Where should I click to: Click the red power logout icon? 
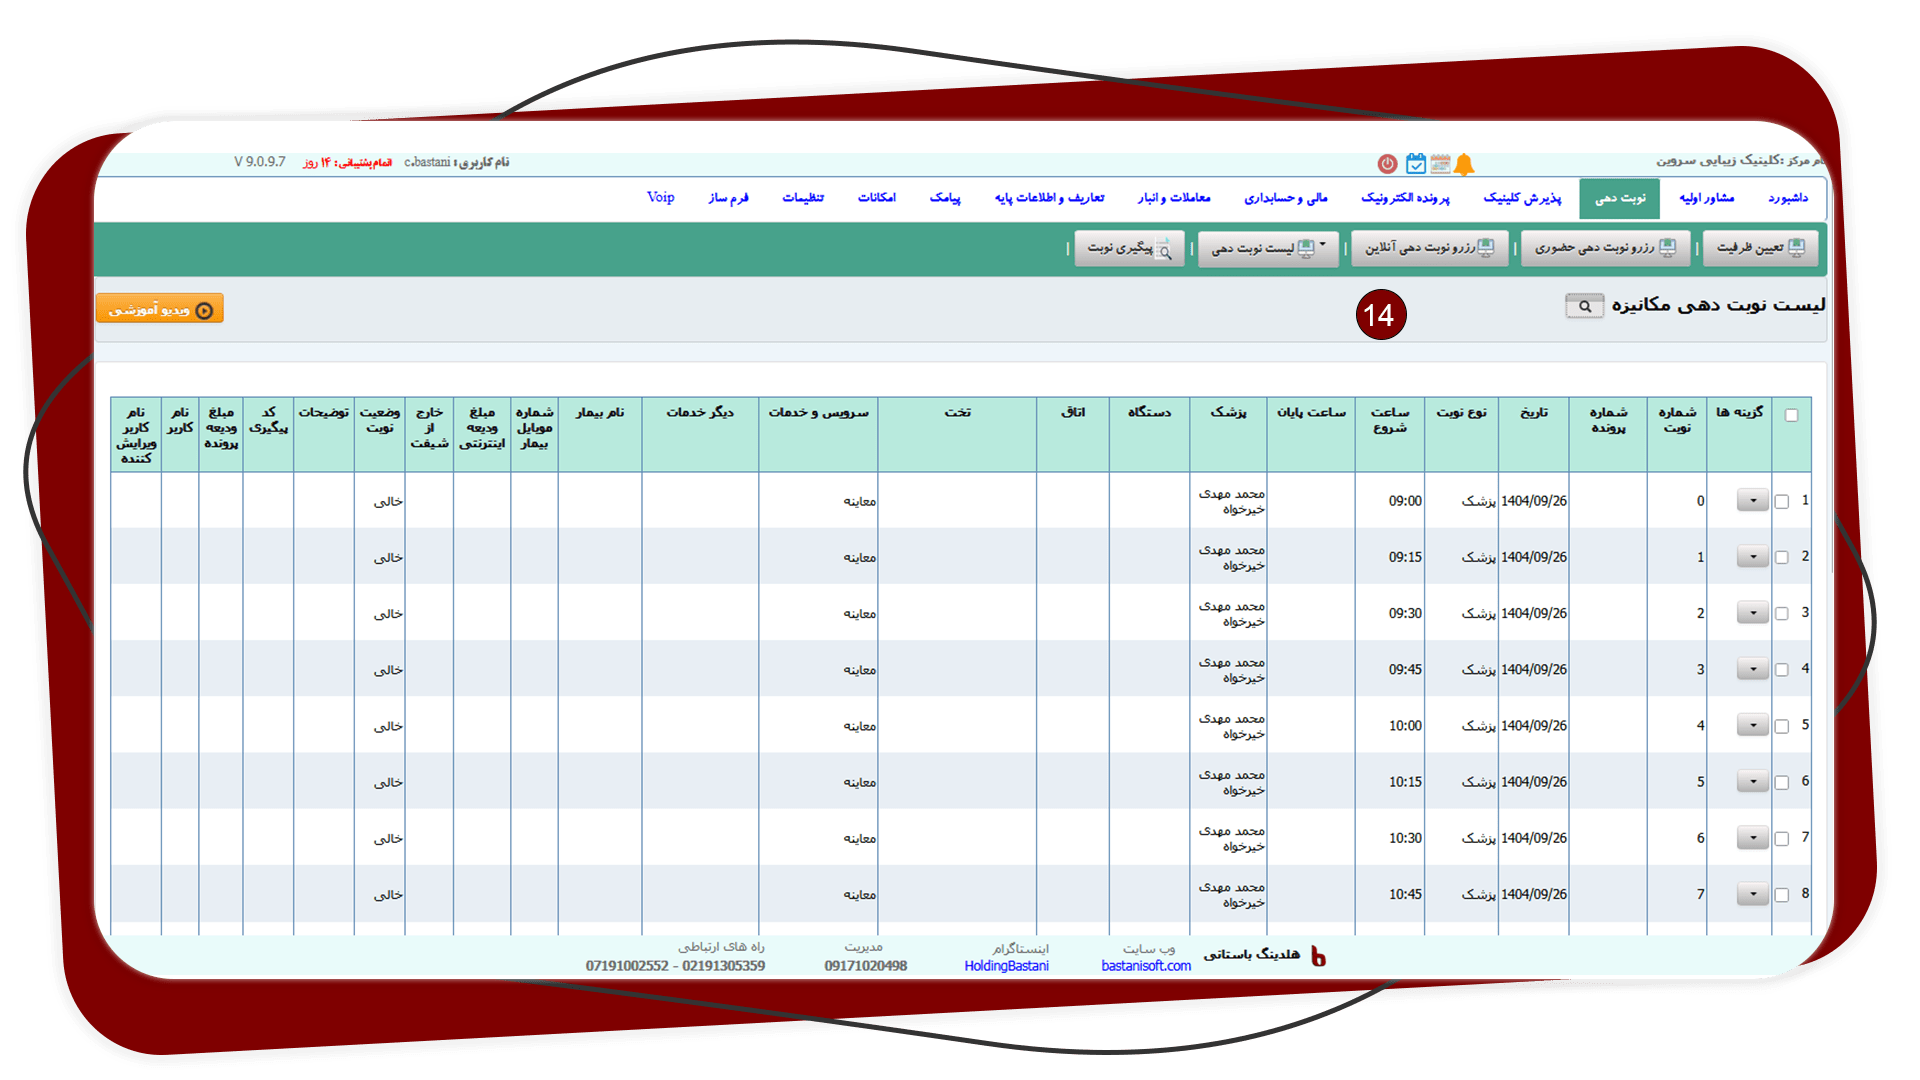(1387, 163)
